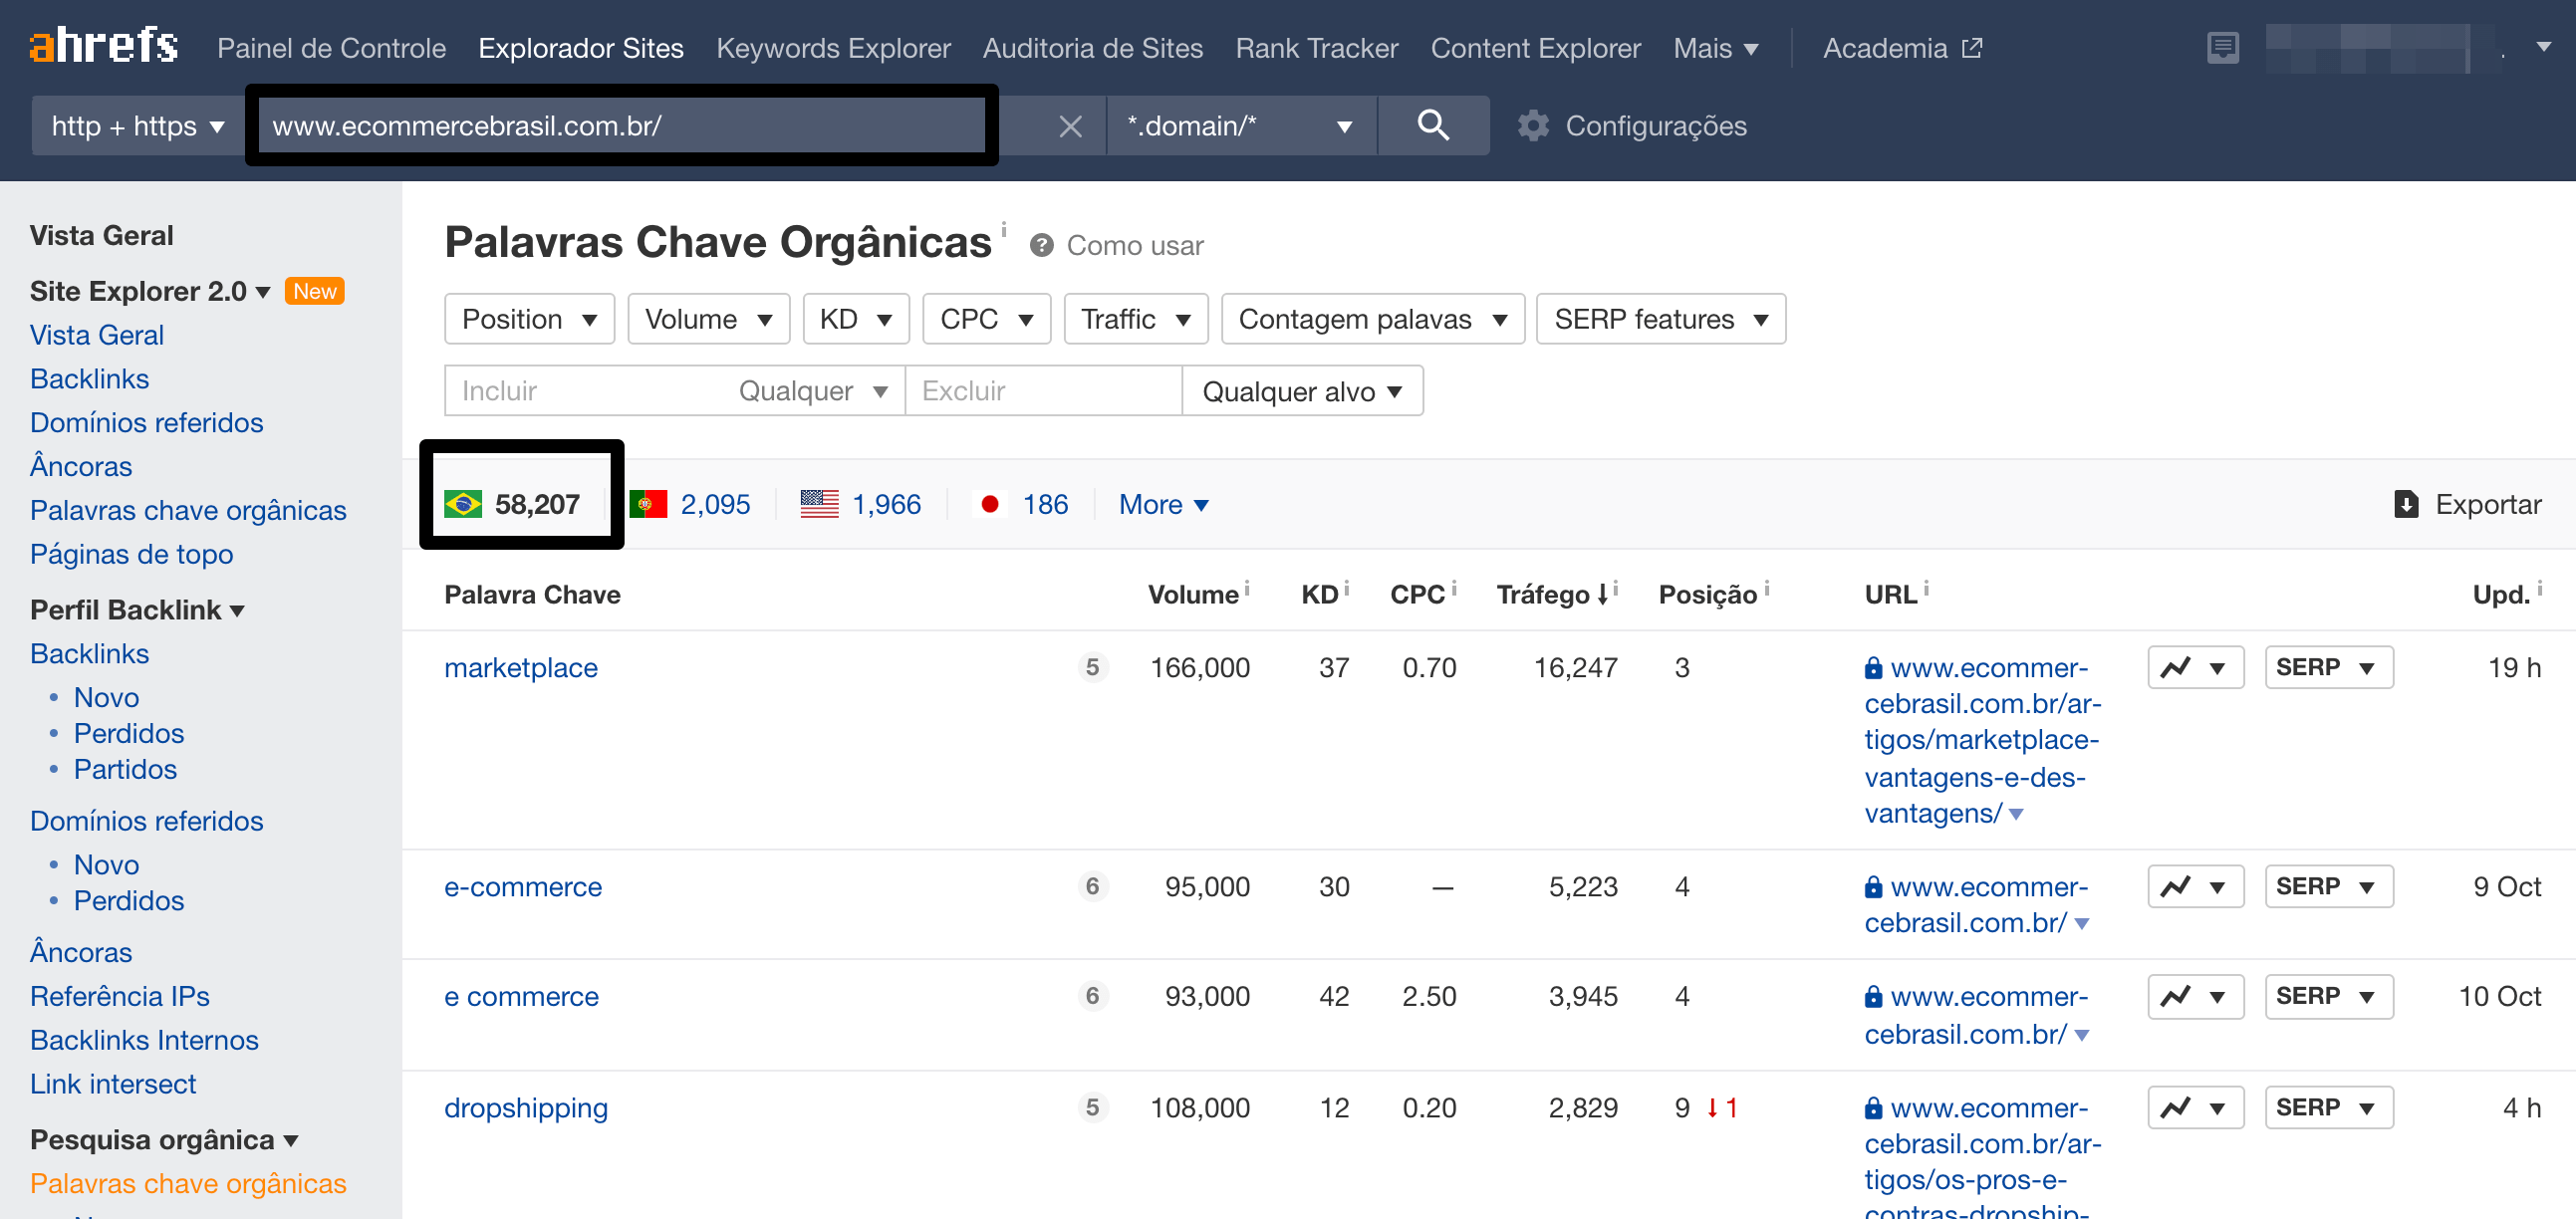This screenshot has height=1219, width=2576.
Task: Open the Position filter dropdown
Action: [x=529, y=319]
